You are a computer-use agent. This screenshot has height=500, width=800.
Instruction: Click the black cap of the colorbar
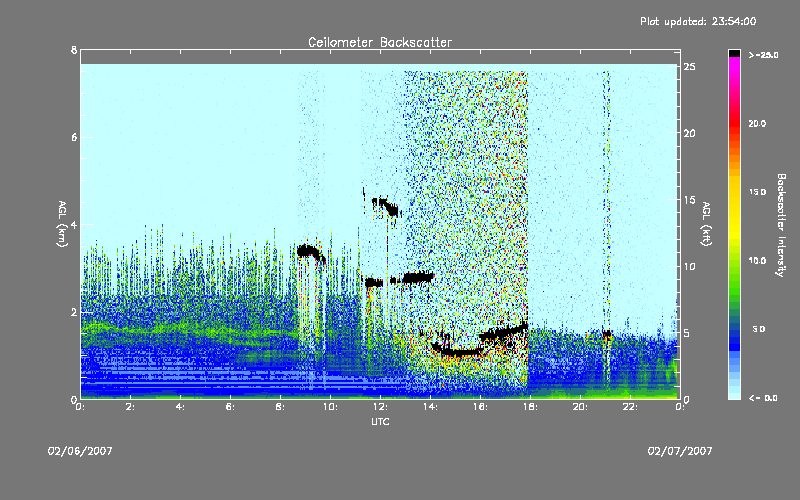pyautogui.click(x=734, y=53)
